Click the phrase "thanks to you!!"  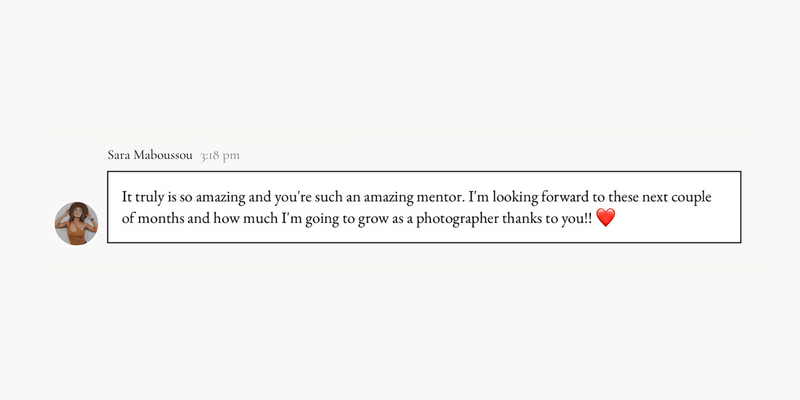(x=547, y=219)
